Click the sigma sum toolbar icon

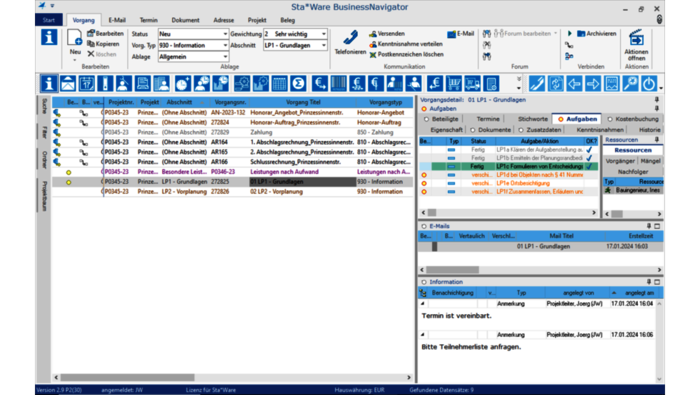pos(298,83)
